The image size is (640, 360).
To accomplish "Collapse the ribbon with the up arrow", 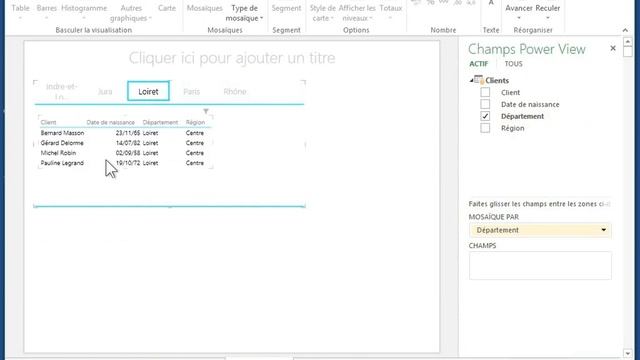I will pyautogui.click(x=625, y=30).
